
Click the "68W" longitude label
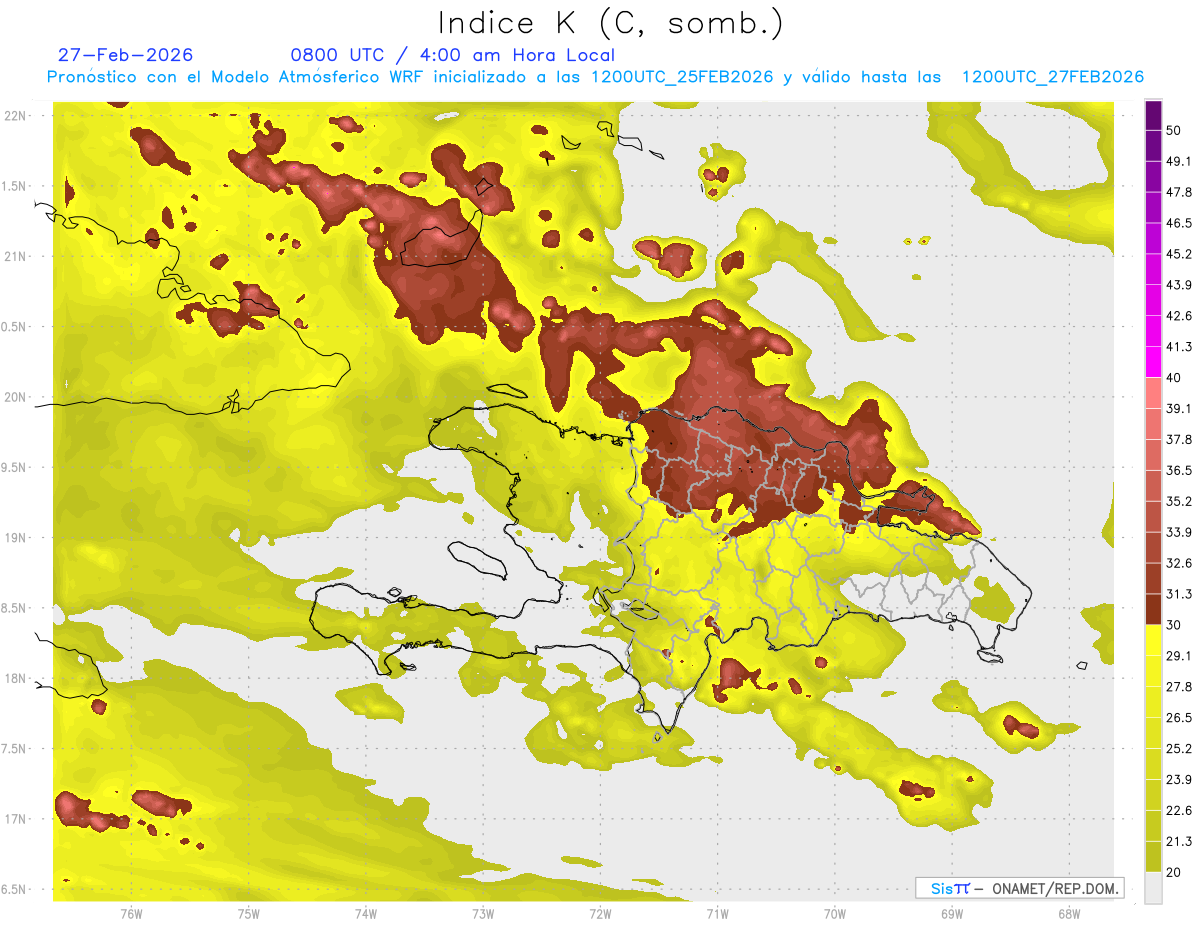click(1069, 913)
